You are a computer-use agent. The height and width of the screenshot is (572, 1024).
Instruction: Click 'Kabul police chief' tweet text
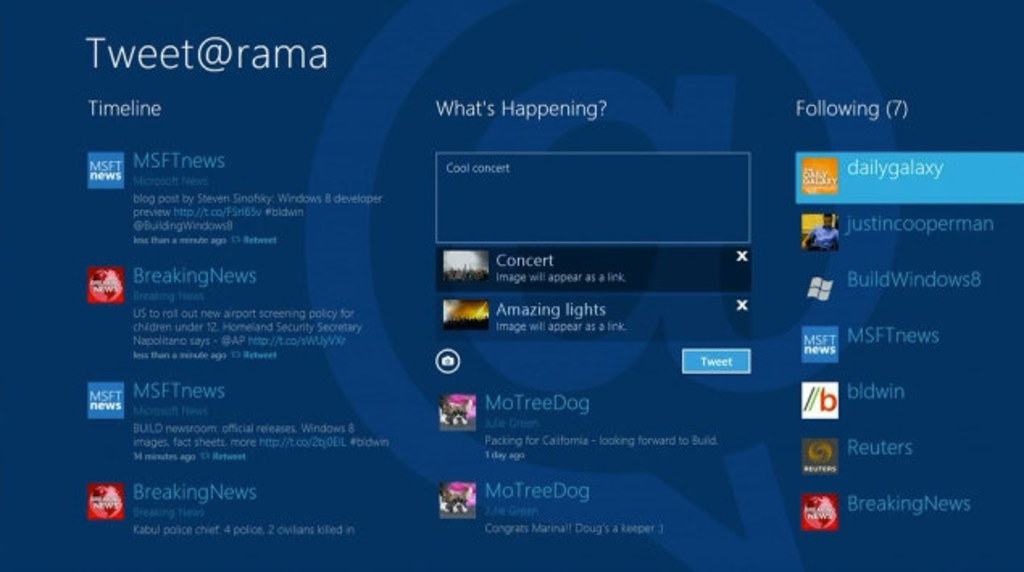[x=244, y=530]
